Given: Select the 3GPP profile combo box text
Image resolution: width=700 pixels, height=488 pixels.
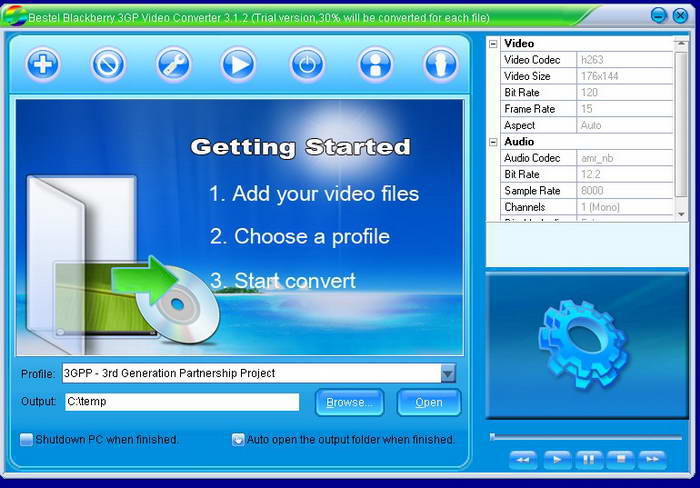Looking at the screenshot, I should [x=251, y=373].
